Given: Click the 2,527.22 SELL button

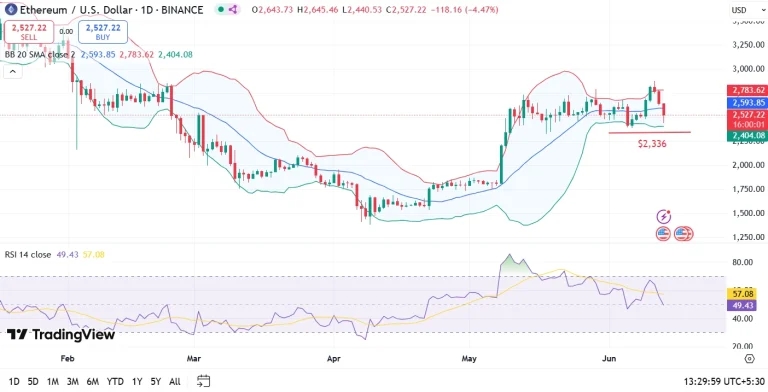Looking at the screenshot, I should (29, 32).
